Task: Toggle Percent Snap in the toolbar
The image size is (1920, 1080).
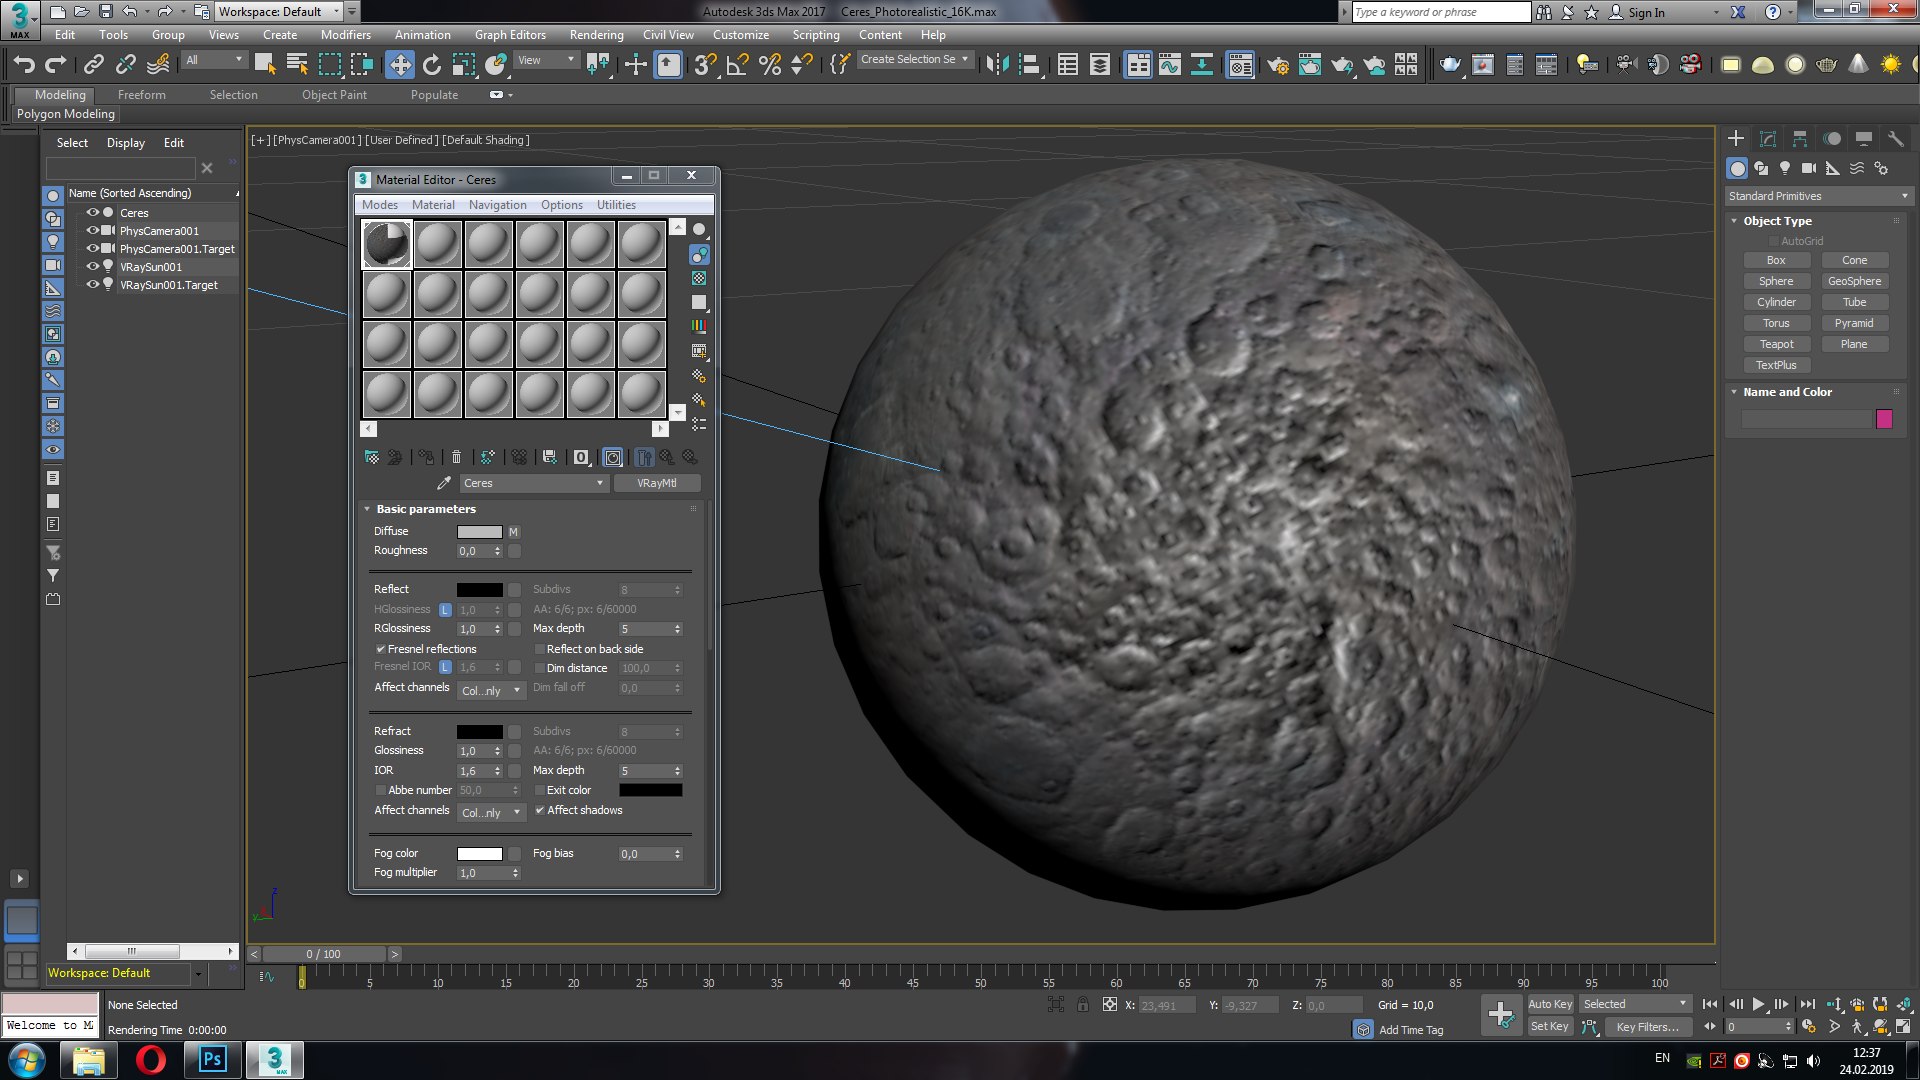Action: (x=770, y=65)
